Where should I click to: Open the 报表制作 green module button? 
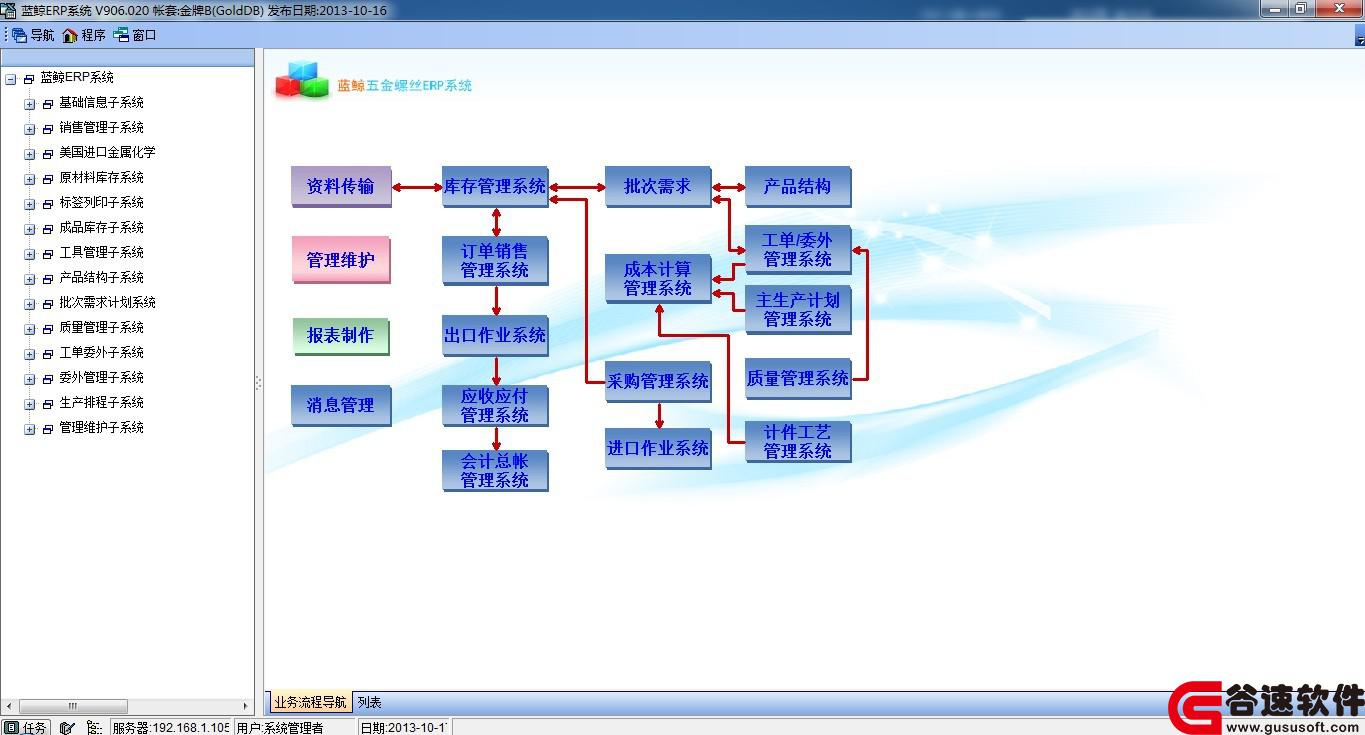pos(340,336)
